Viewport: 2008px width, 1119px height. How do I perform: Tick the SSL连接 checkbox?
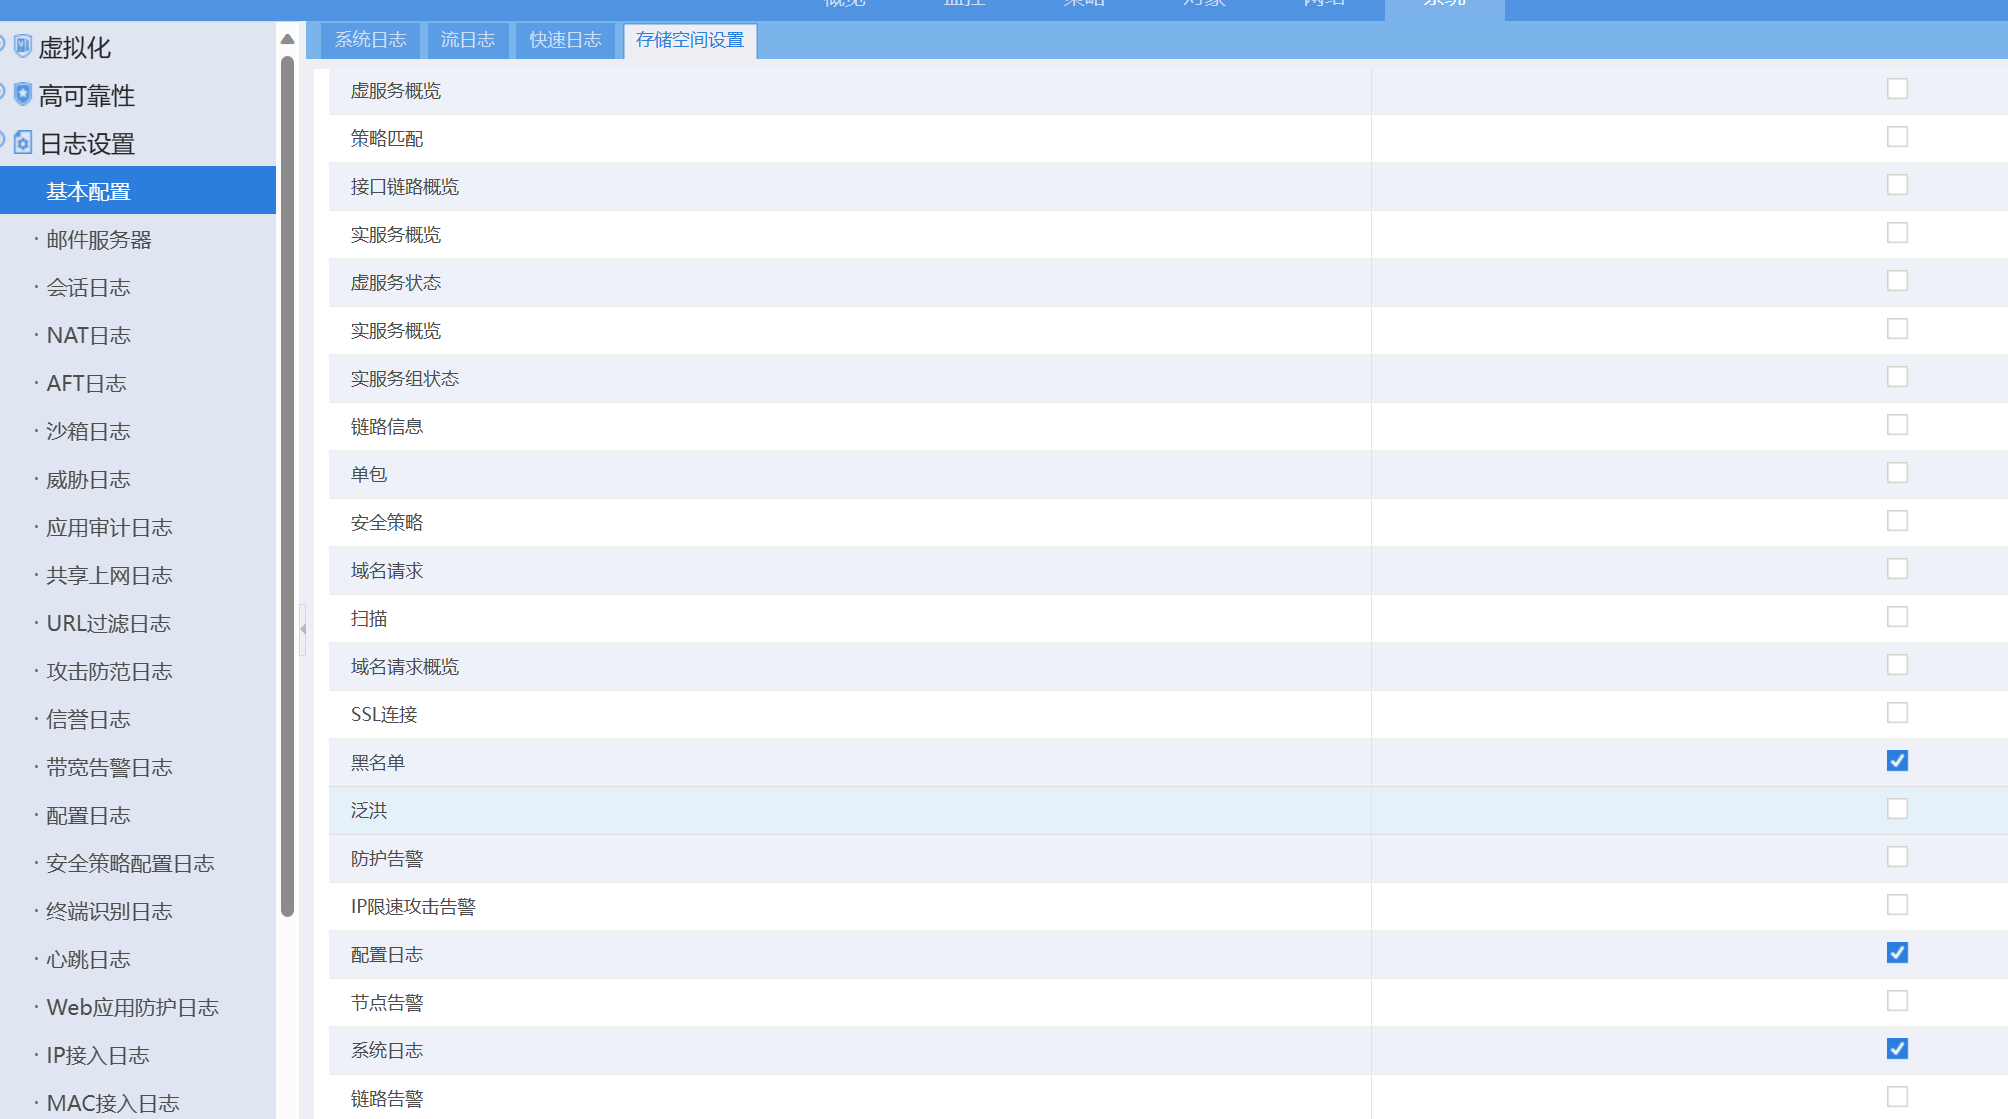(1897, 713)
